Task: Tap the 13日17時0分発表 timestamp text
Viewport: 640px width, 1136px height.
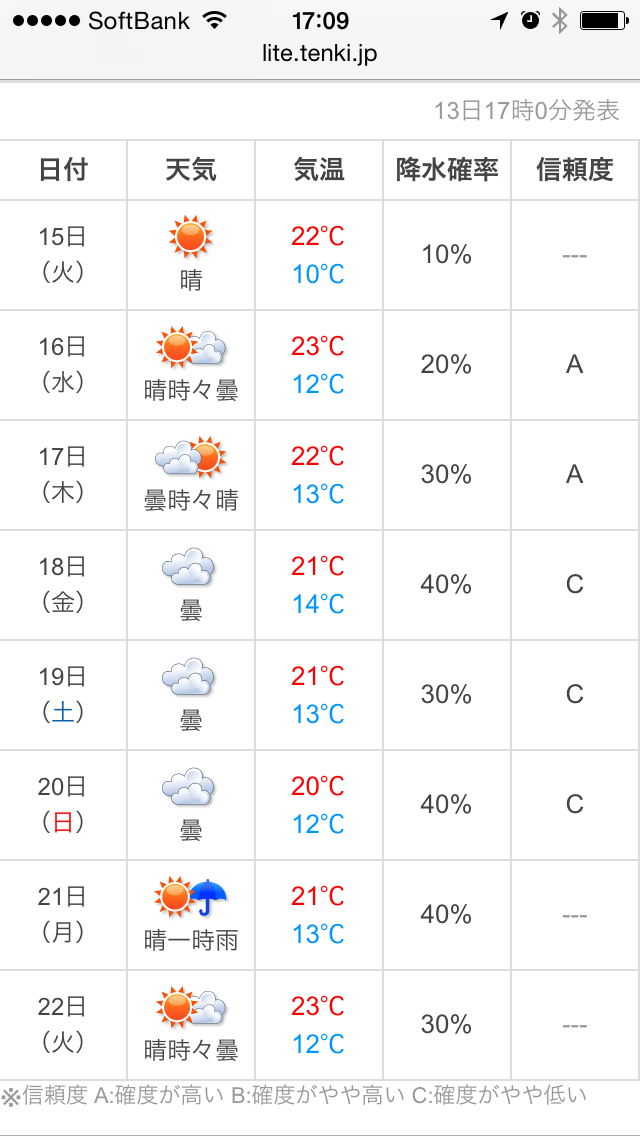Action: pos(527,111)
